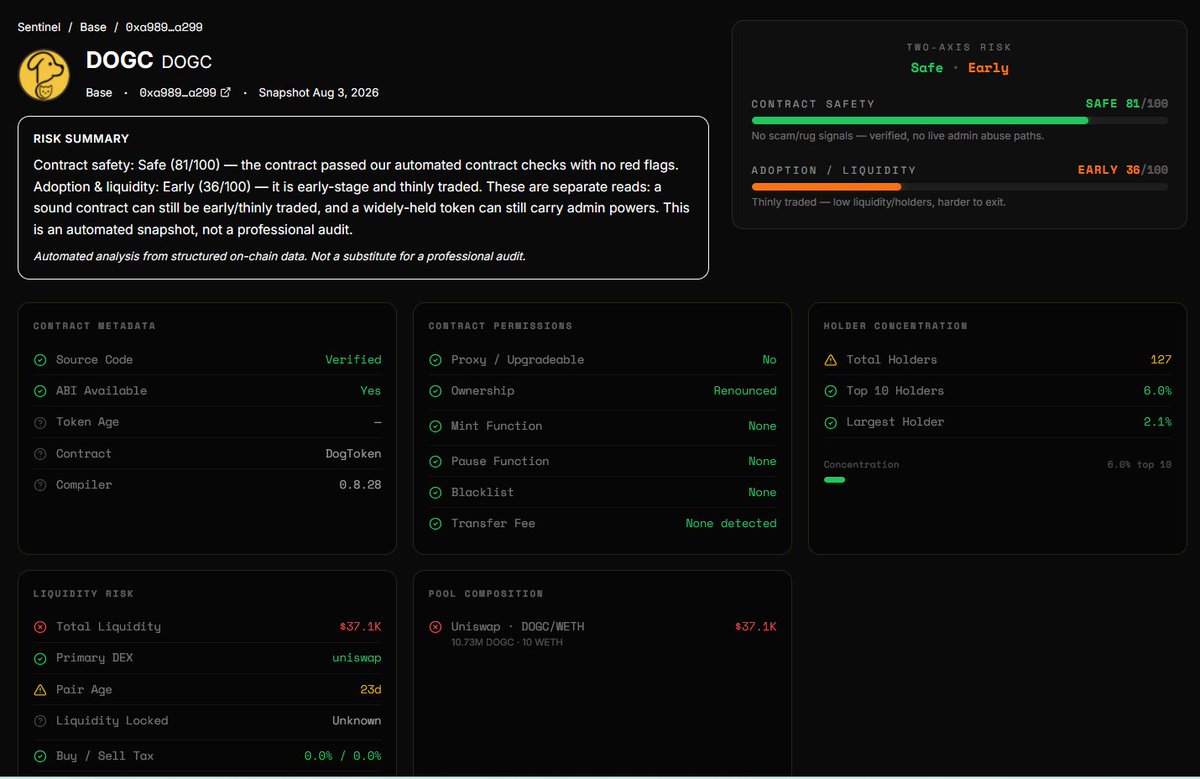Select the 0xa989…a299 breadcrumb entry
The height and width of the screenshot is (779, 1200).
tap(164, 27)
